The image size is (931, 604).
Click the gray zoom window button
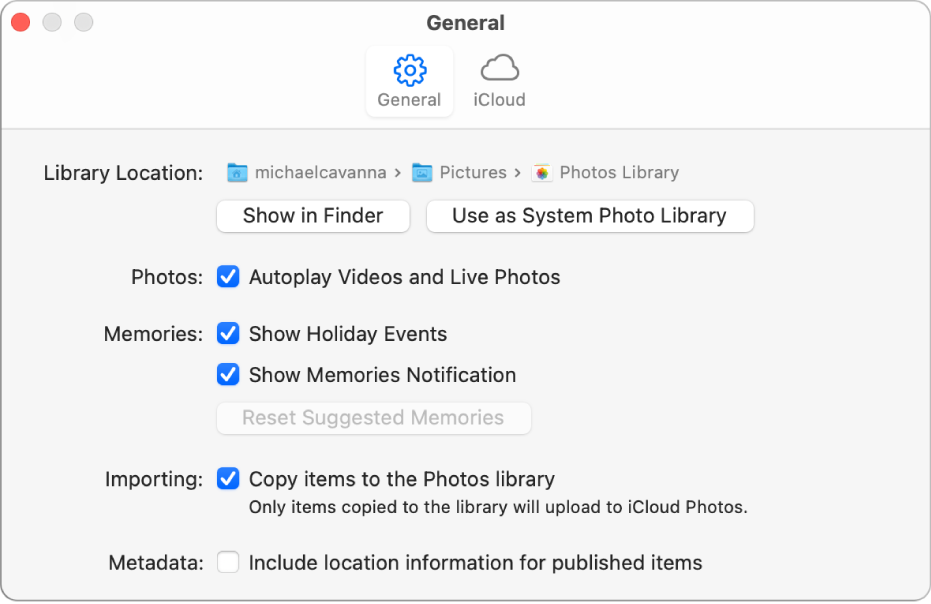[84, 22]
